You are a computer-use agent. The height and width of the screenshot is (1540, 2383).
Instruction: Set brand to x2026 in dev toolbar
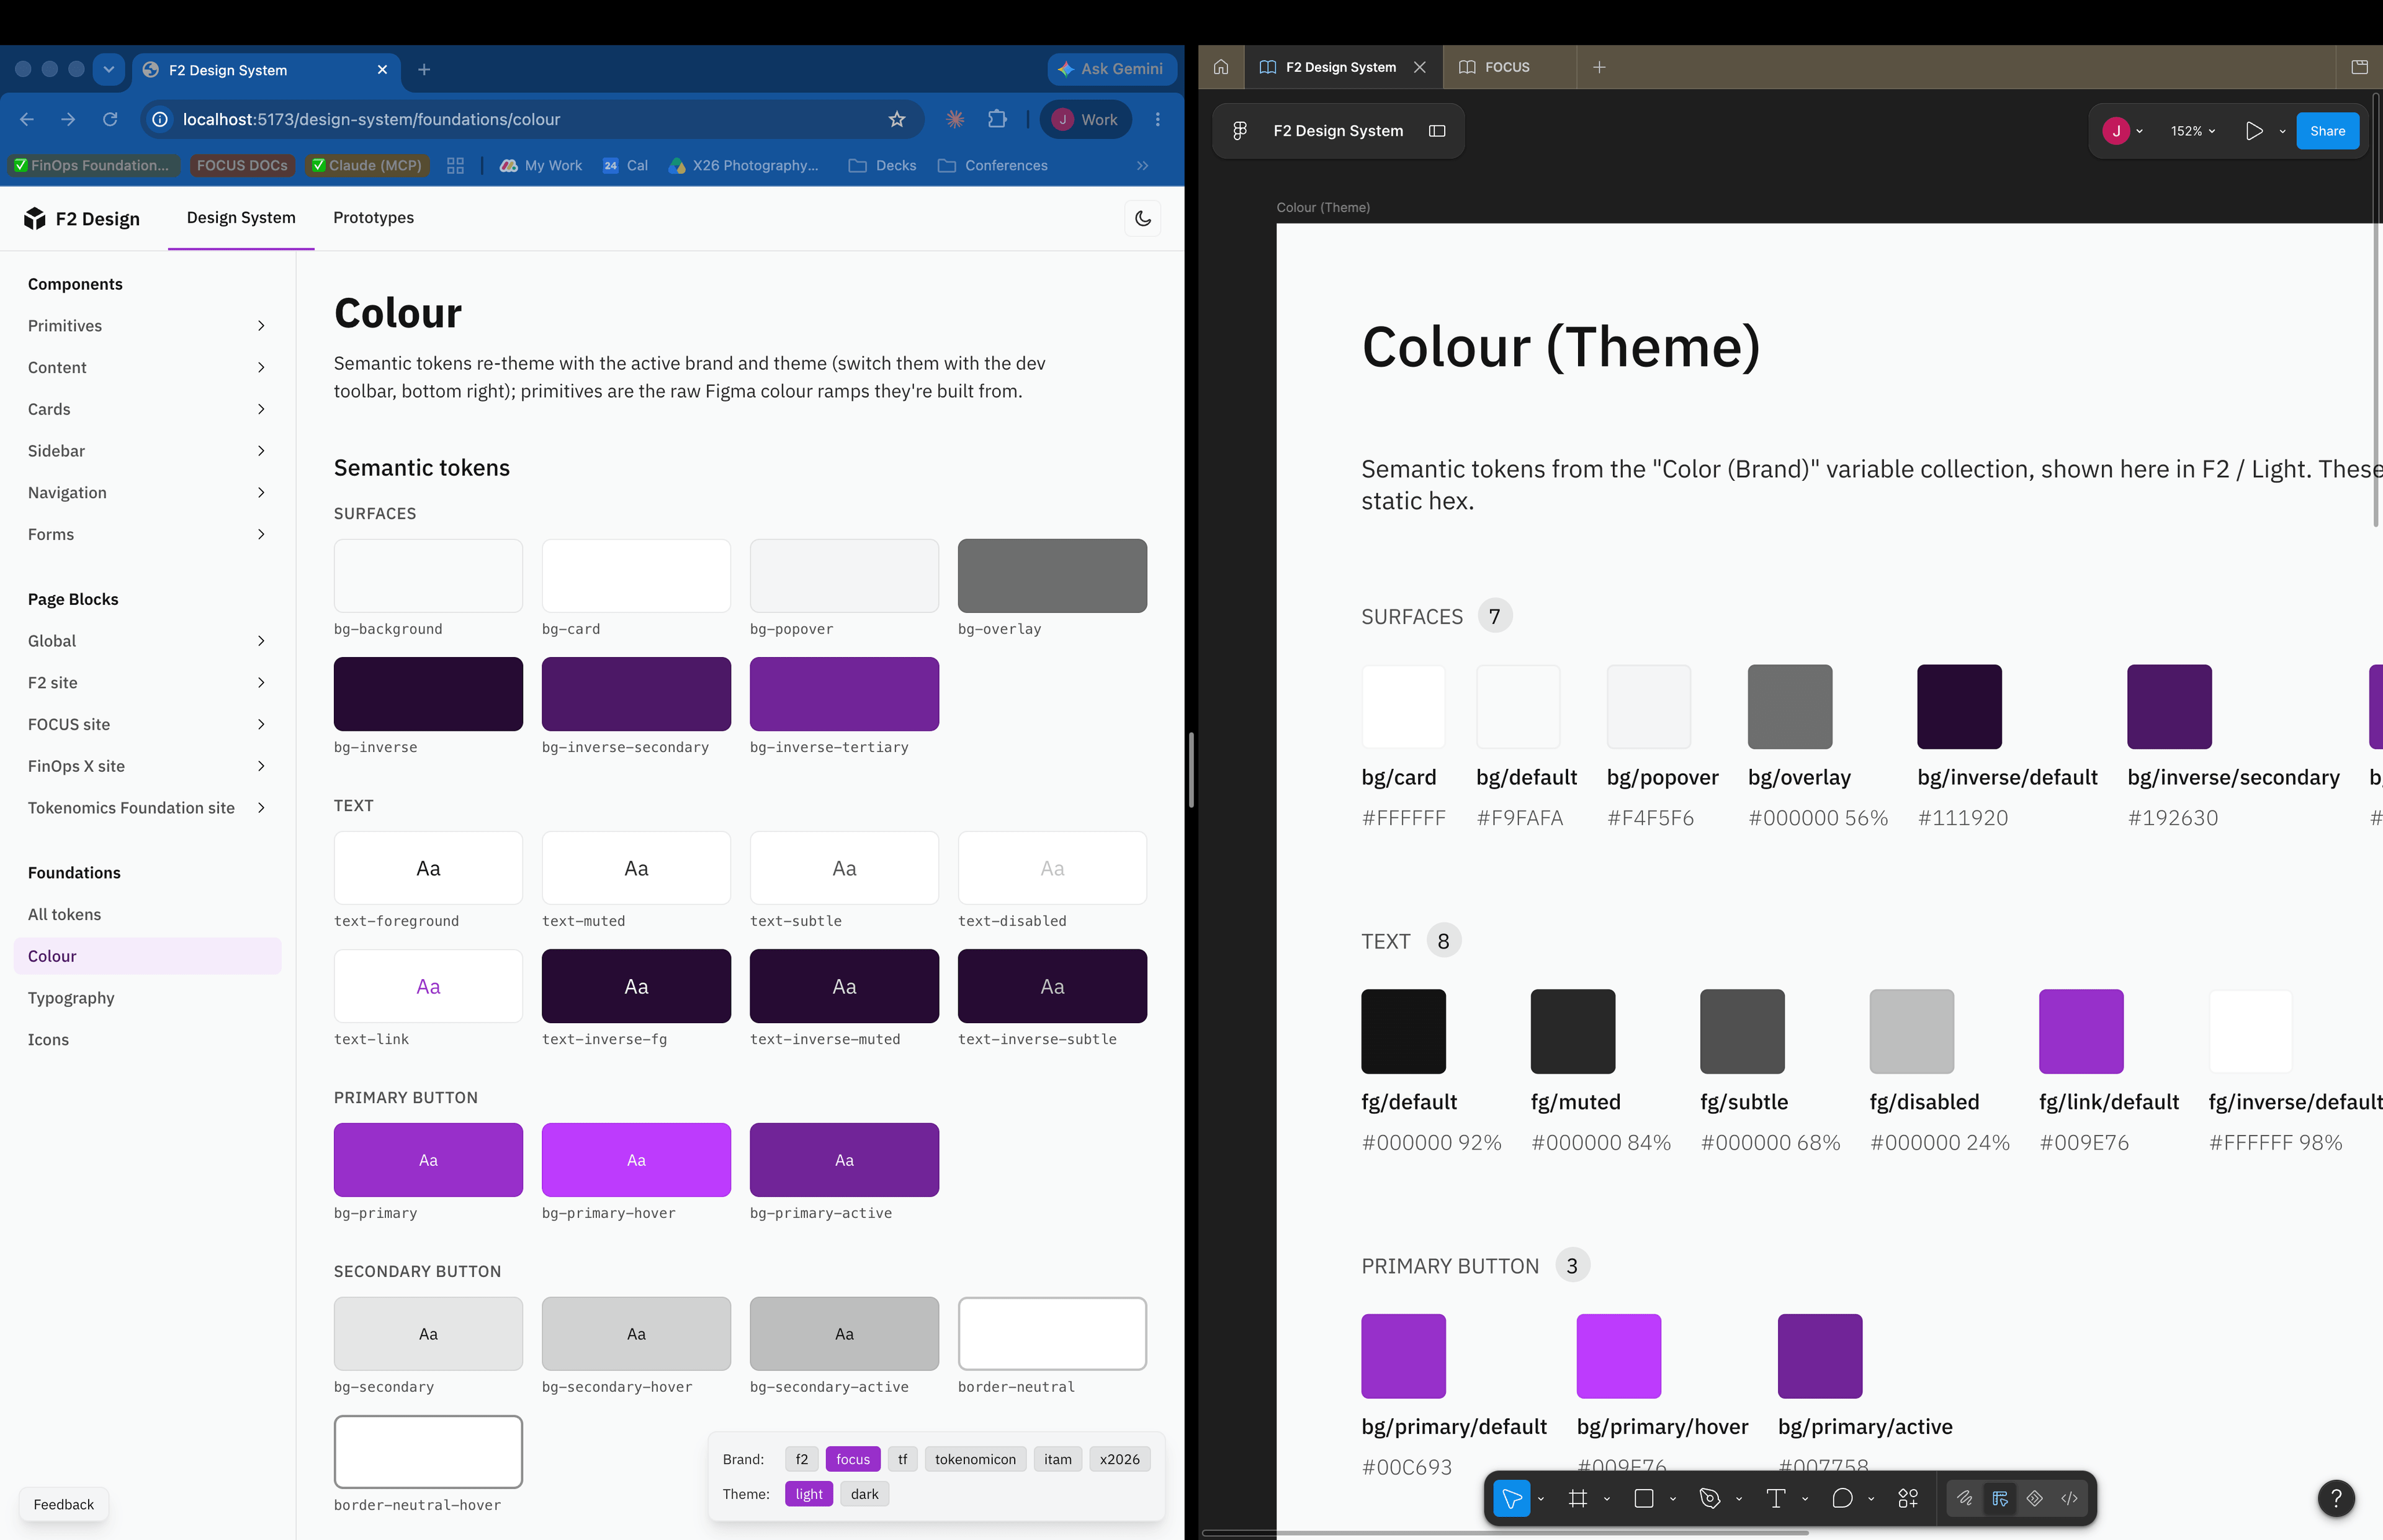(1120, 1459)
